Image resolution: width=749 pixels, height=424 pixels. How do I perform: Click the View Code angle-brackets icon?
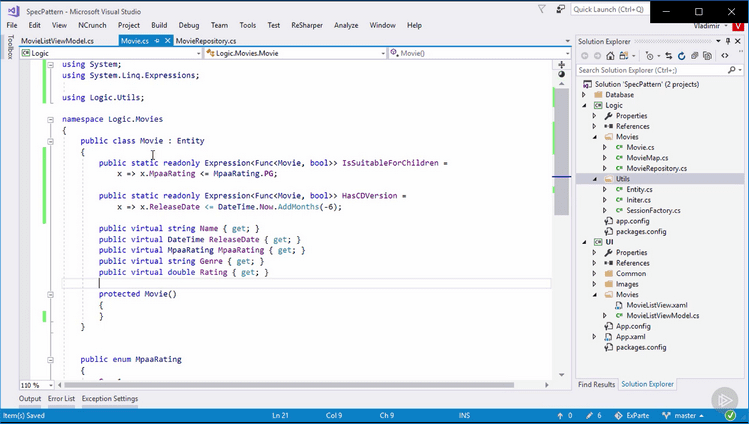[725, 56]
